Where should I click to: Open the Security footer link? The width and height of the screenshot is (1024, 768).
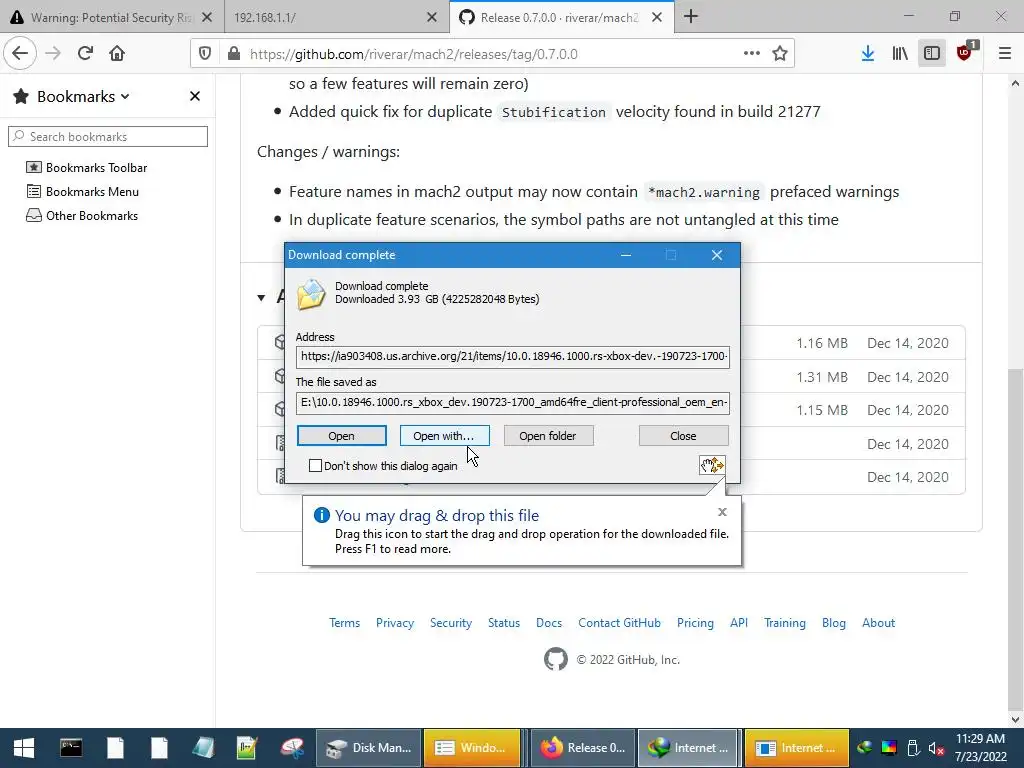point(451,623)
